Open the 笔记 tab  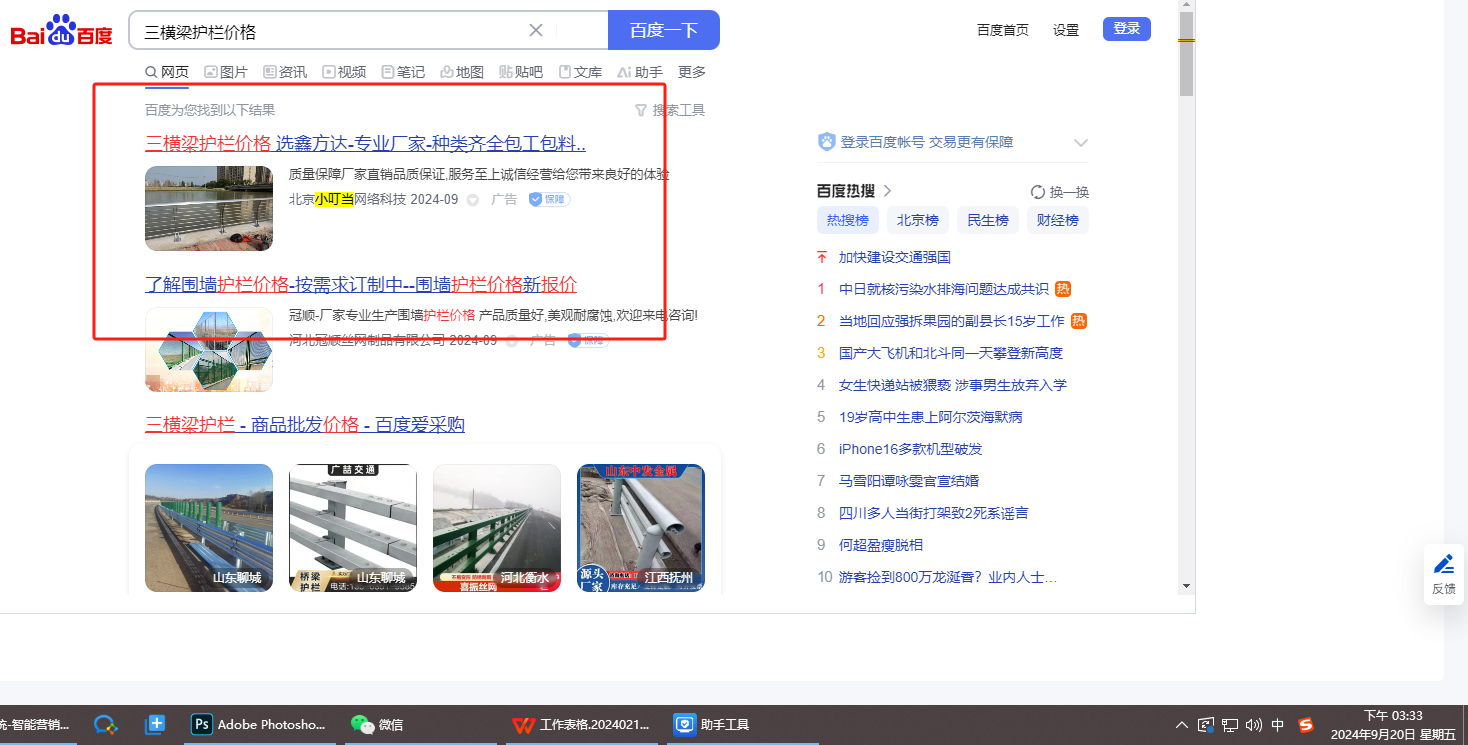tap(403, 72)
